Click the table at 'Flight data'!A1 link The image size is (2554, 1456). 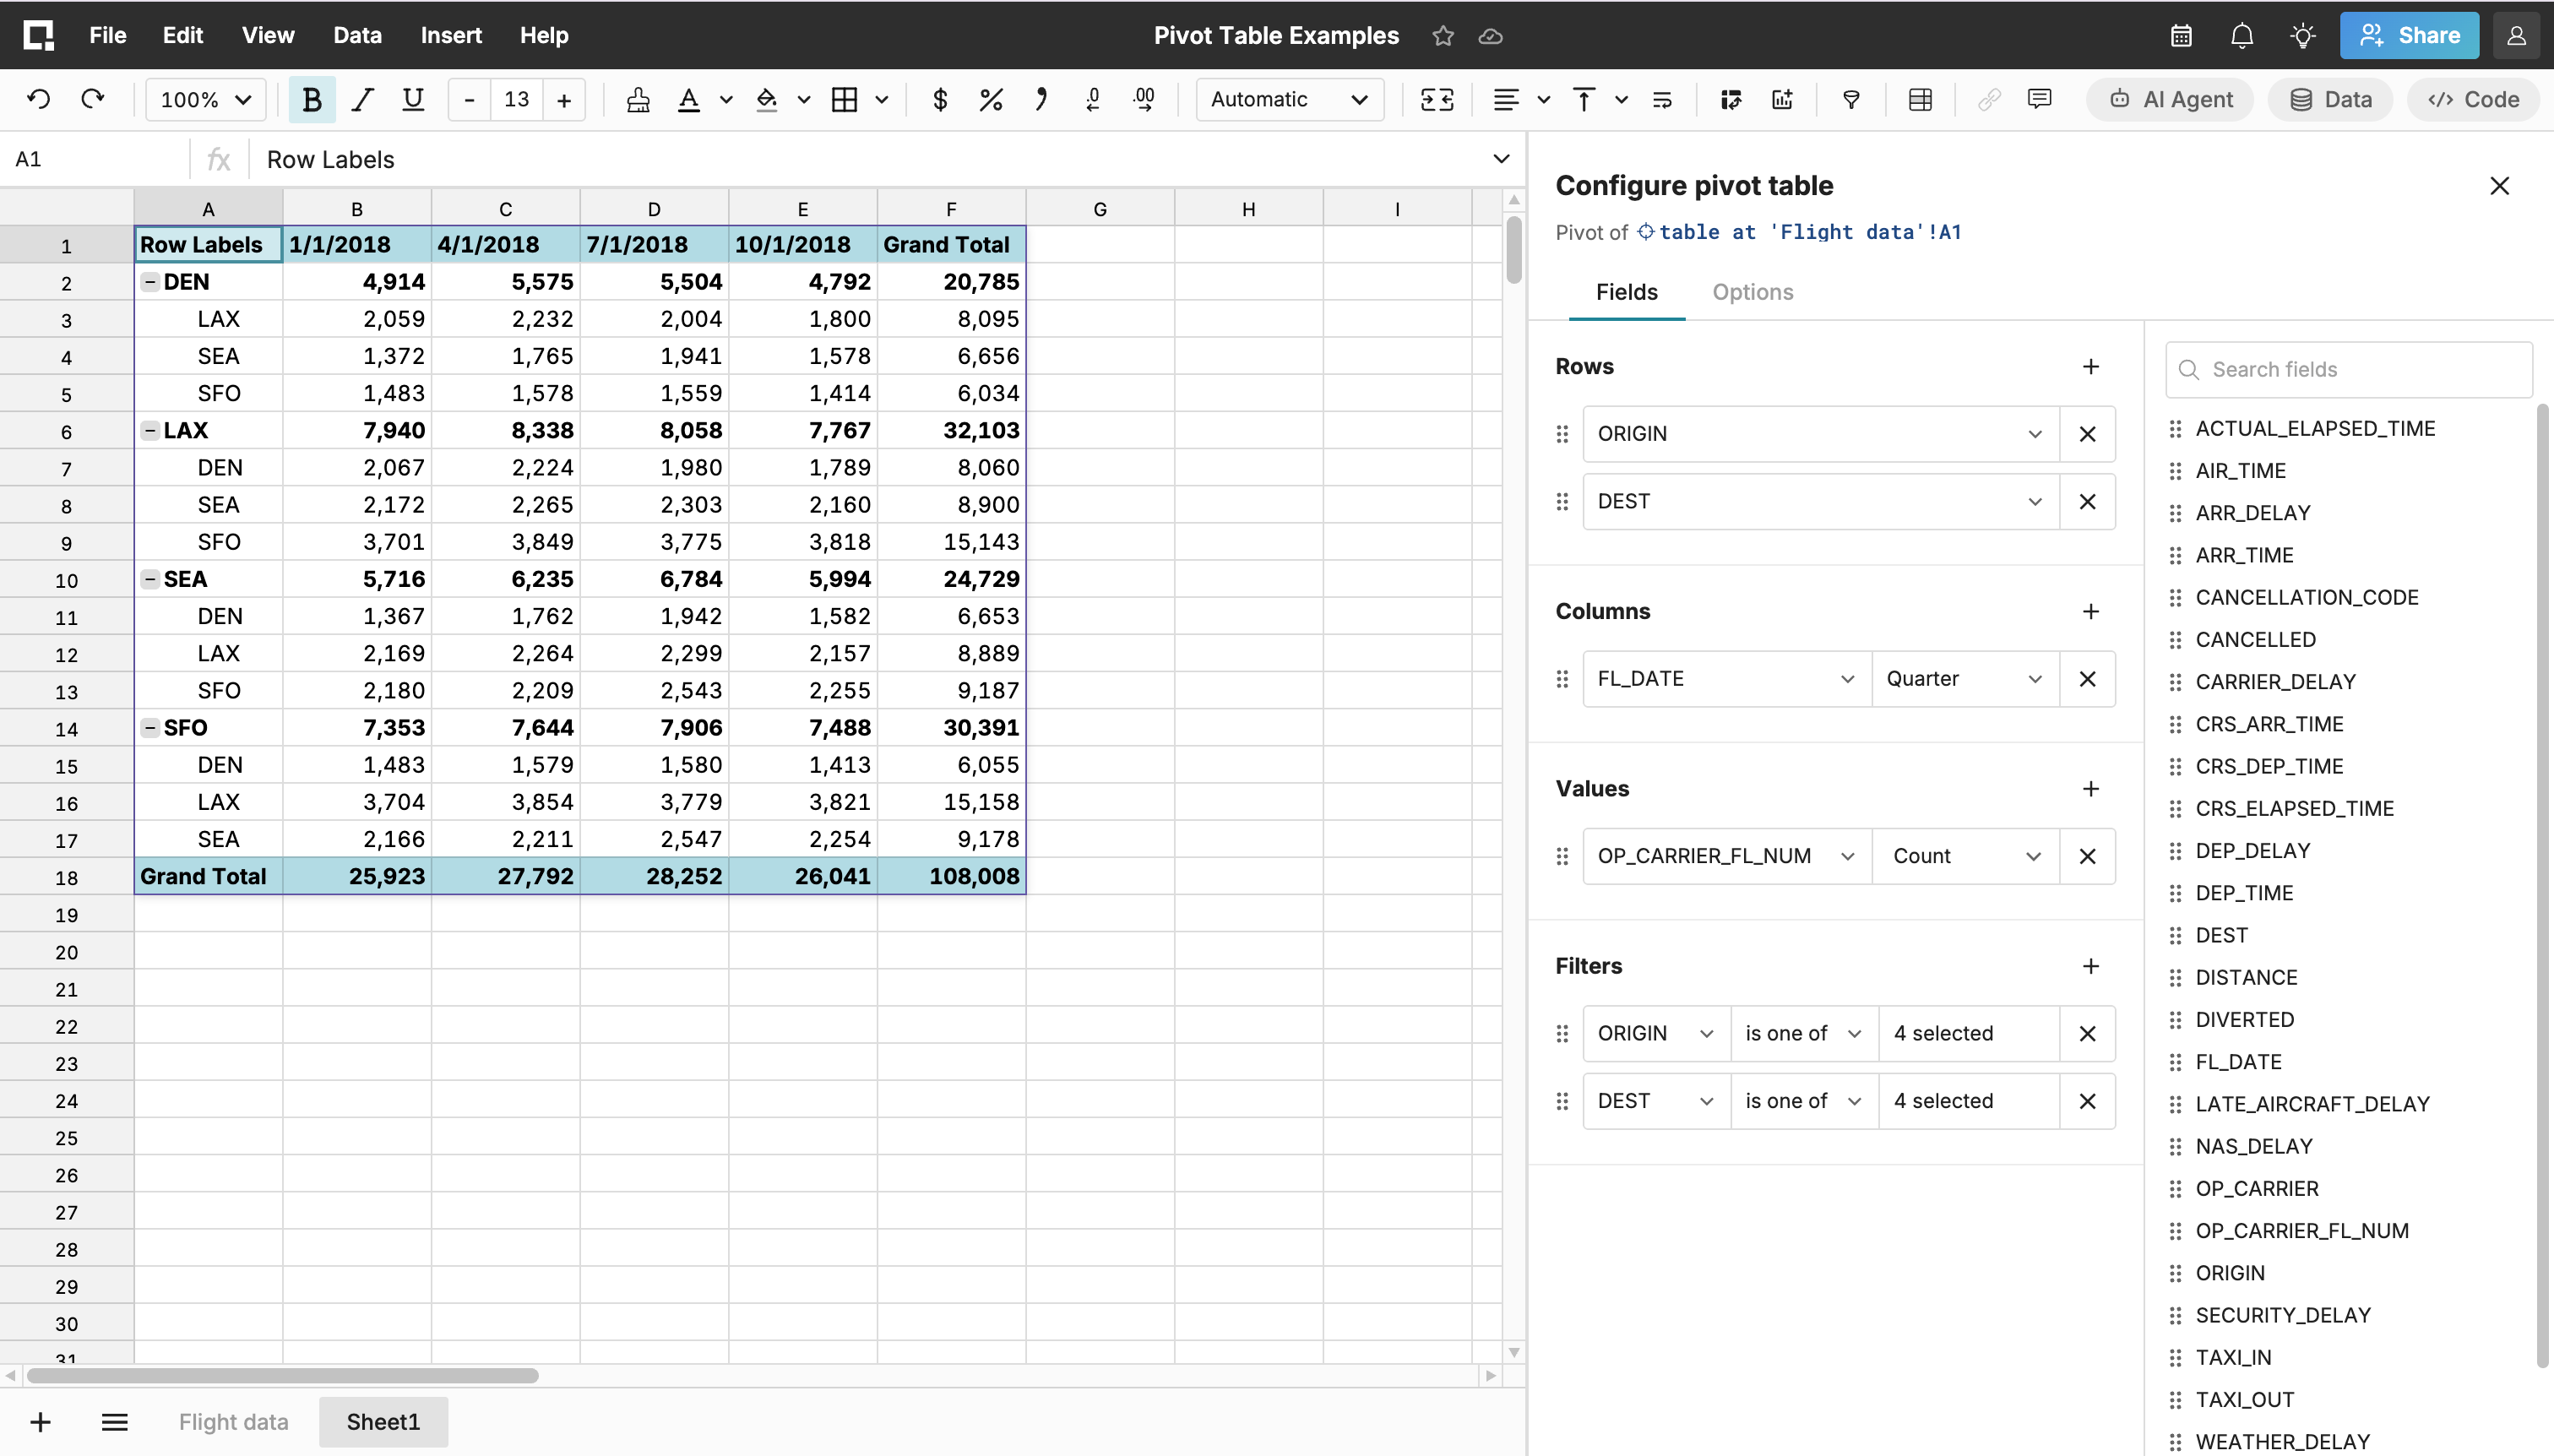pos(1799,232)
